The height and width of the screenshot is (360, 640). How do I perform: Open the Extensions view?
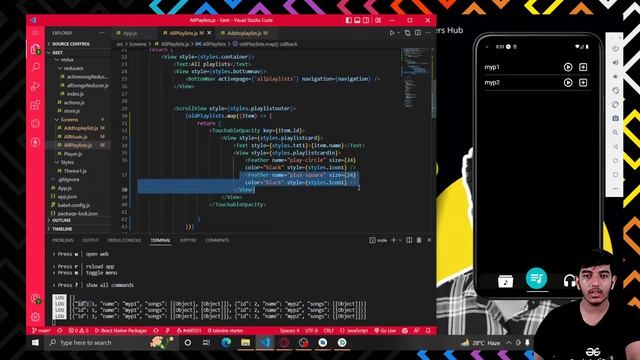coord(36,105)
